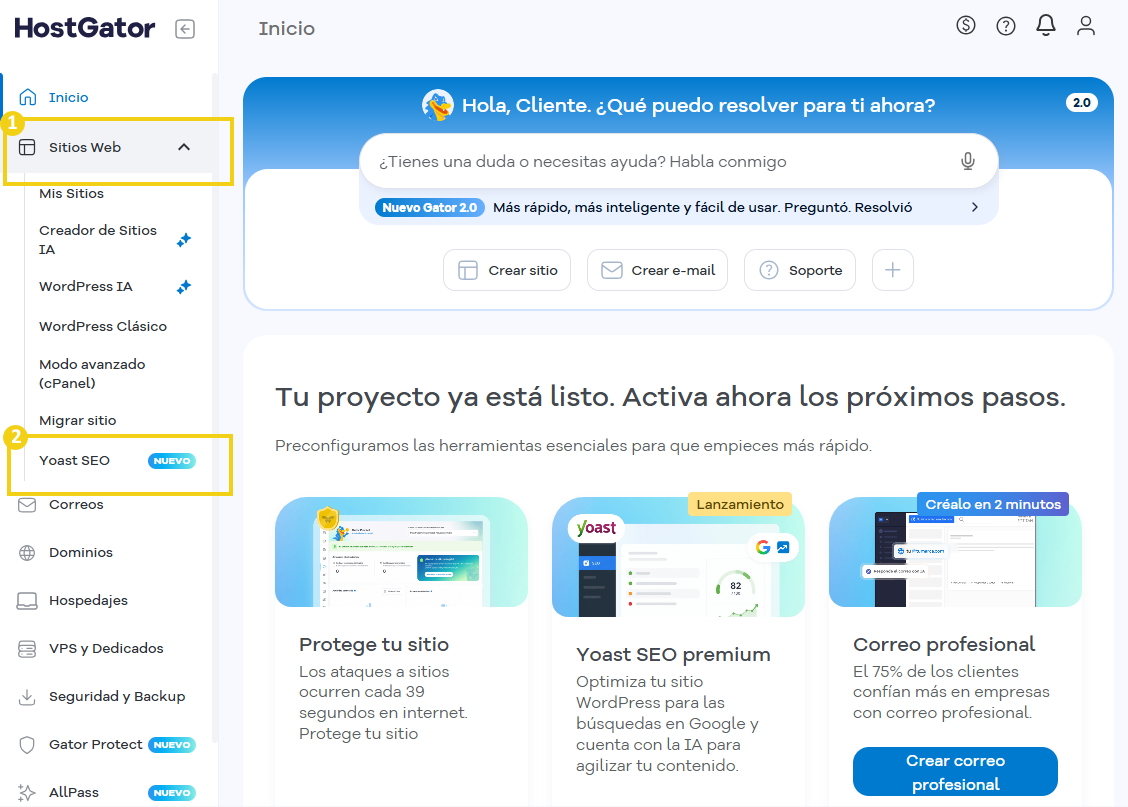The width and height of the screenshot is (1128, 807).
Task: Open Mis Sitios
Action: 71,193
